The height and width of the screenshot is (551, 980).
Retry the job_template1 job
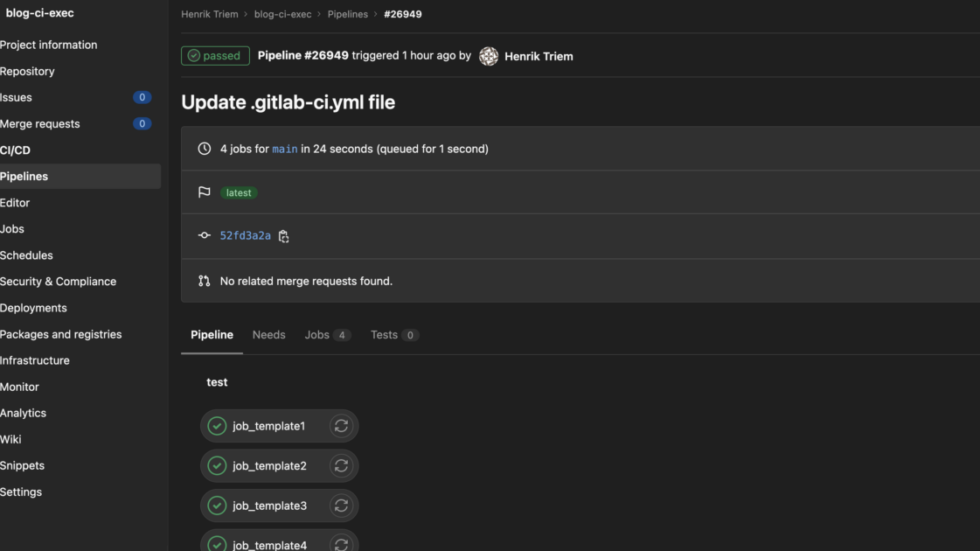pyautogui.click(x=341, y=426)
